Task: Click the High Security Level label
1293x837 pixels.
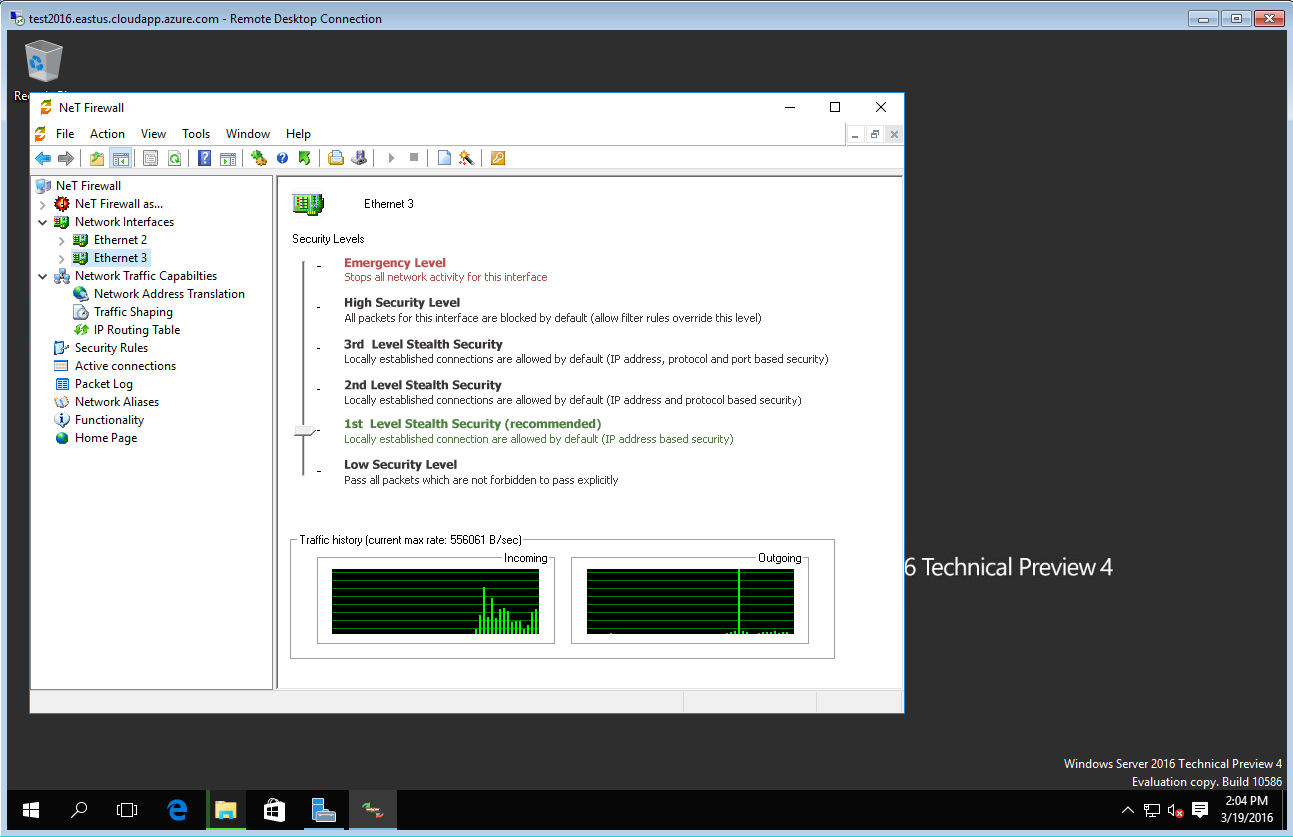Action: coord(402,302)
